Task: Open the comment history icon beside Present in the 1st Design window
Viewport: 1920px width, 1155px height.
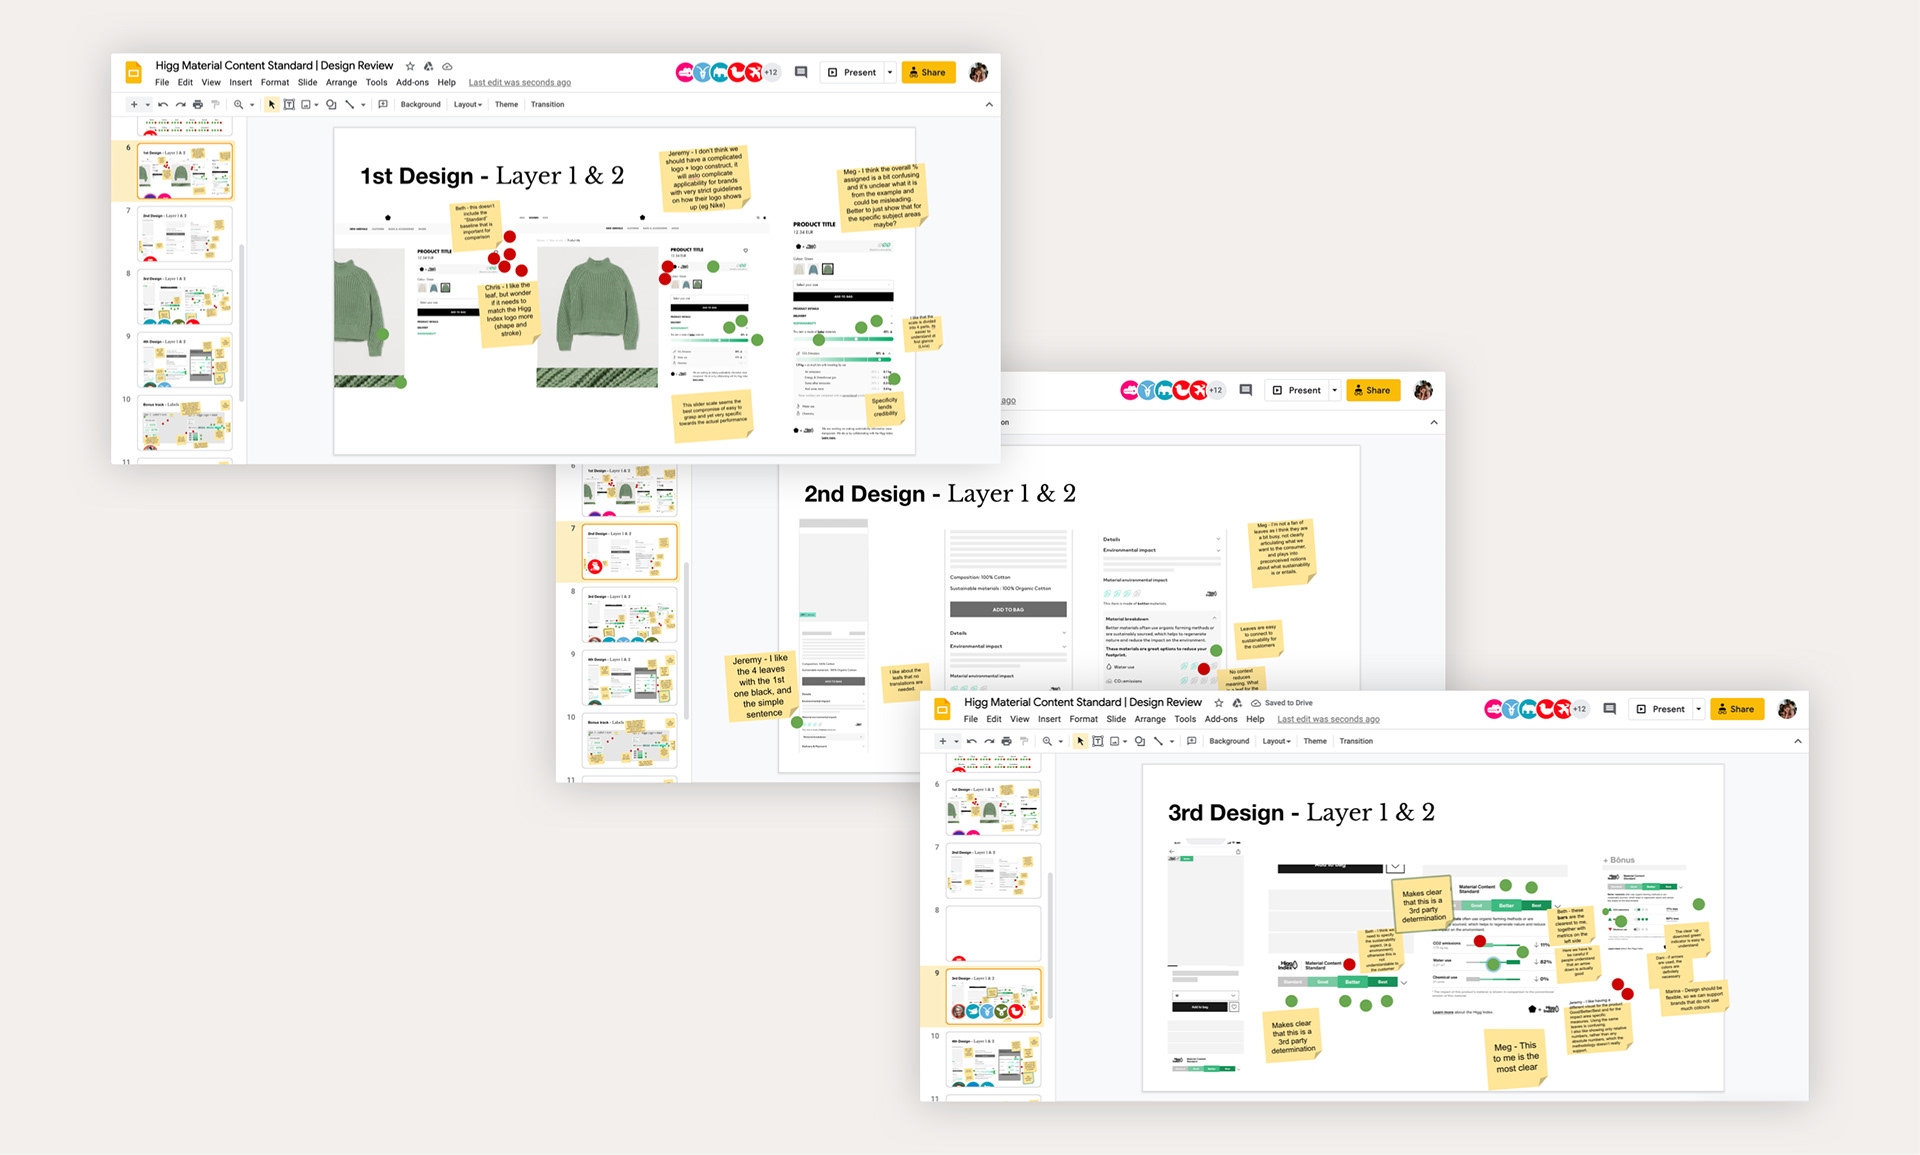Action: coord(801,72)
